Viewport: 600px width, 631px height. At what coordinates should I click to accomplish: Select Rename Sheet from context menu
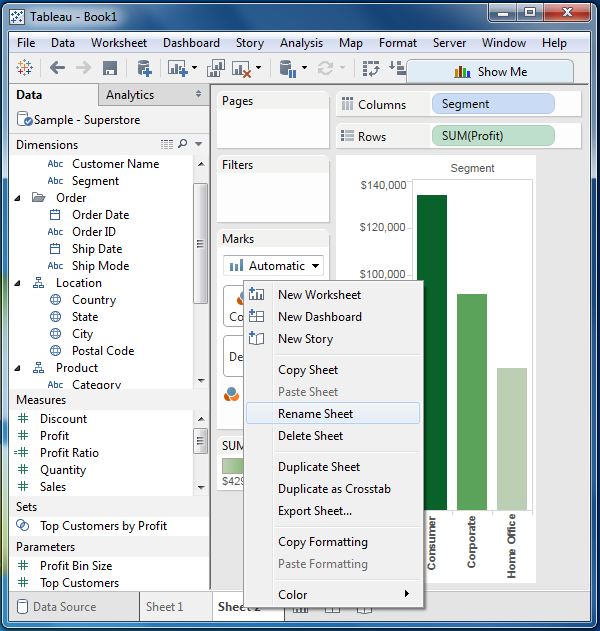[315, 413]
